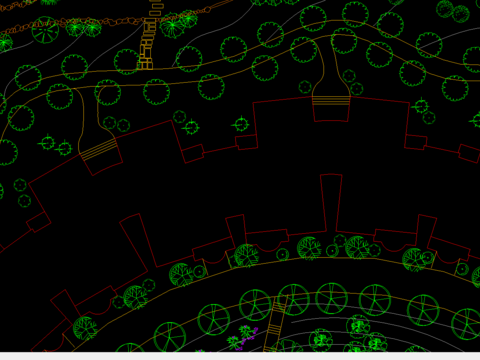Select the yellow ladder-like steps crossing curved paths
Image resolution: width=480 pixels, height=360 pixels.
tap(276, 323)
